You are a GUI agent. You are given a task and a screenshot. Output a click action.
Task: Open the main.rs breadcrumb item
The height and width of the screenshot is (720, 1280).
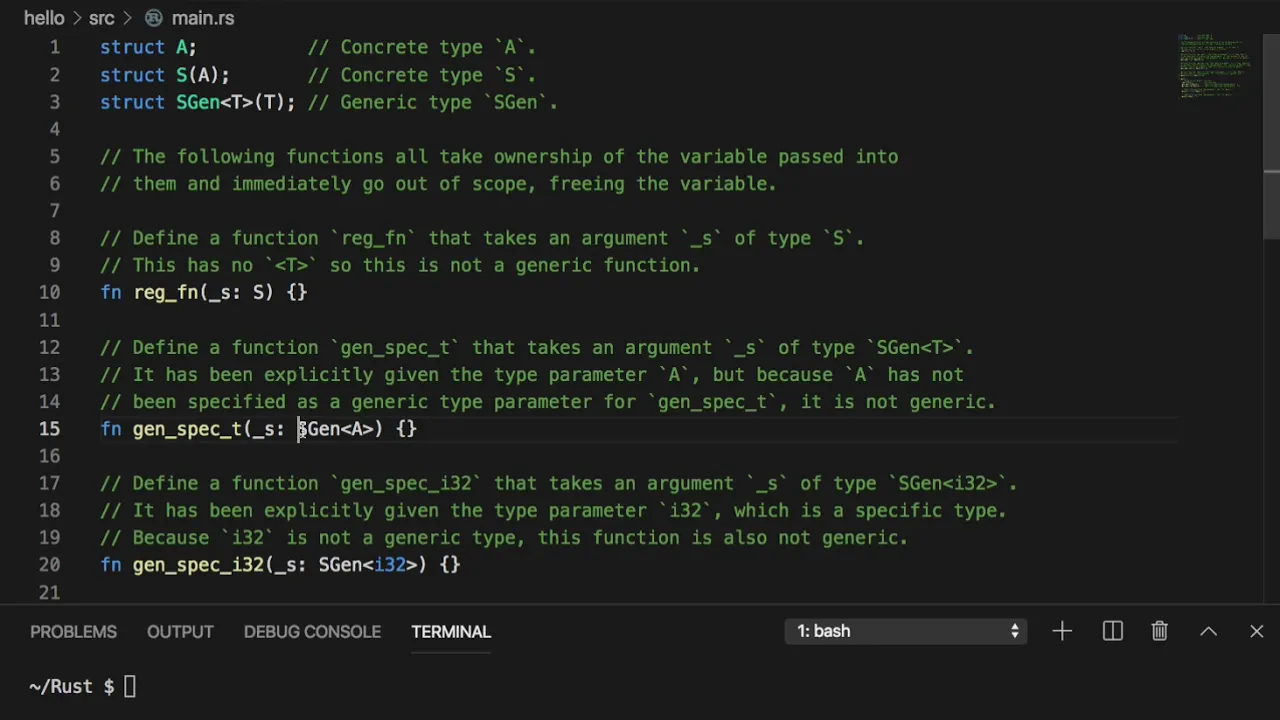(190, 18)
